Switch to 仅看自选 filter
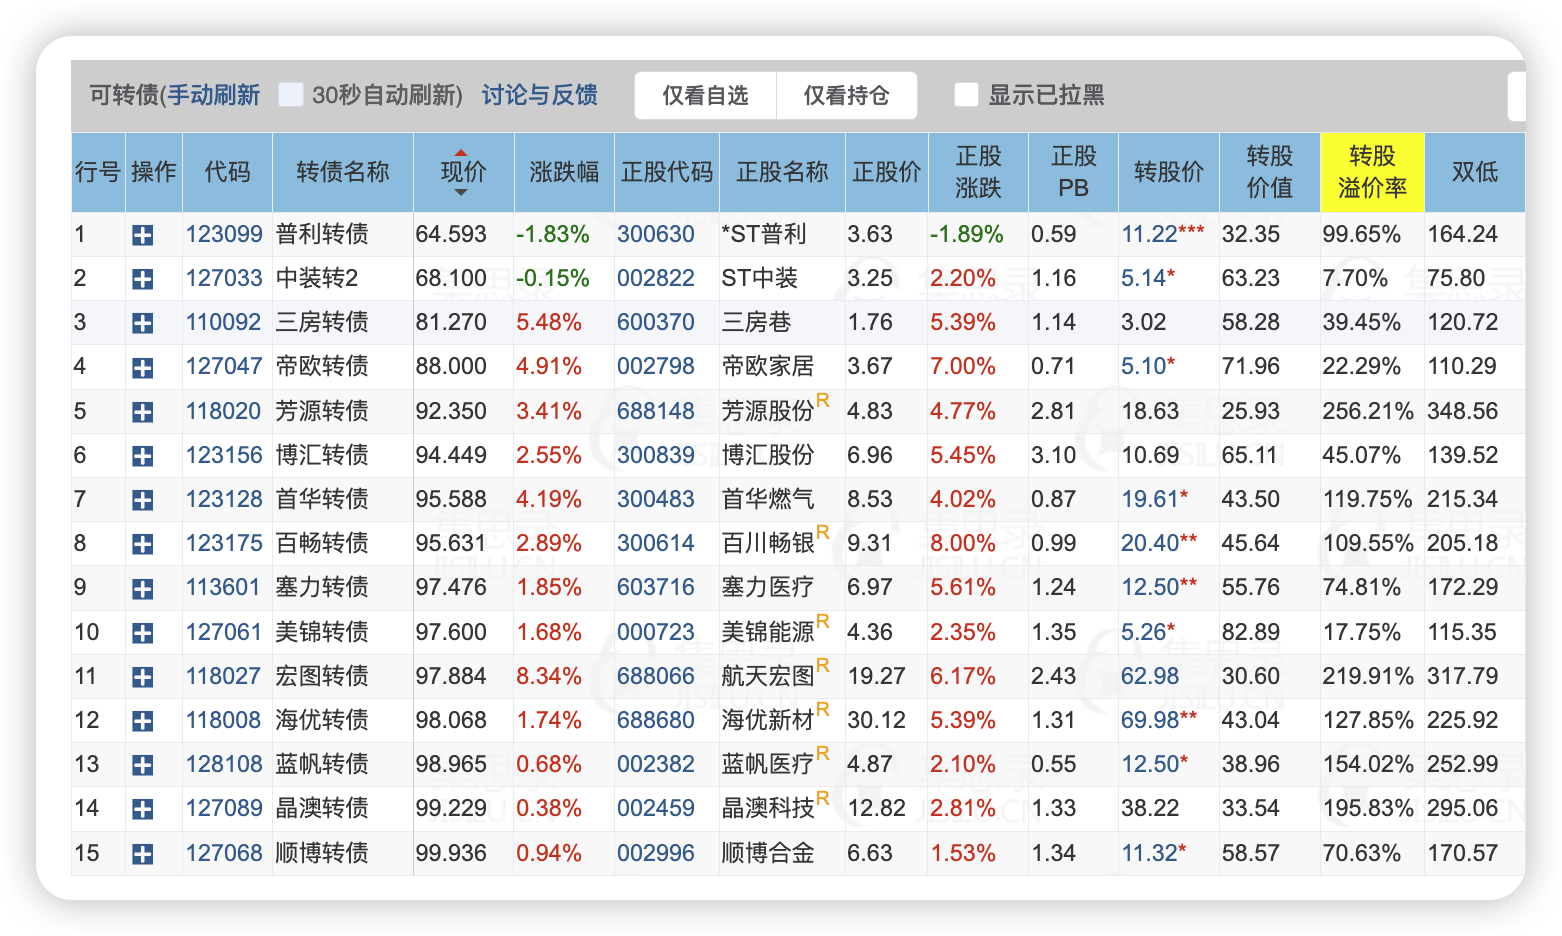Screen dimensions: 1562x936 click(706, 95)
